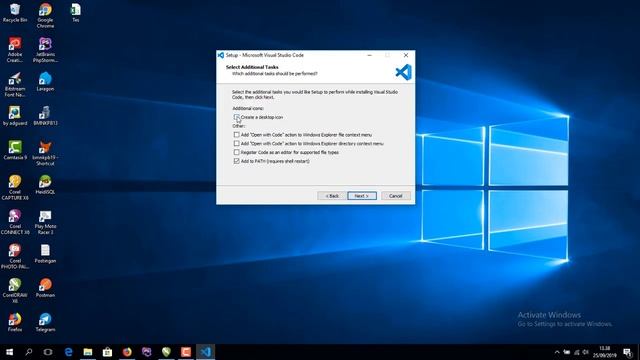This screenshot has width=640, height=360.
Task: Open the PhpStorm taskbar icon
Action: [x=147, y=352]
